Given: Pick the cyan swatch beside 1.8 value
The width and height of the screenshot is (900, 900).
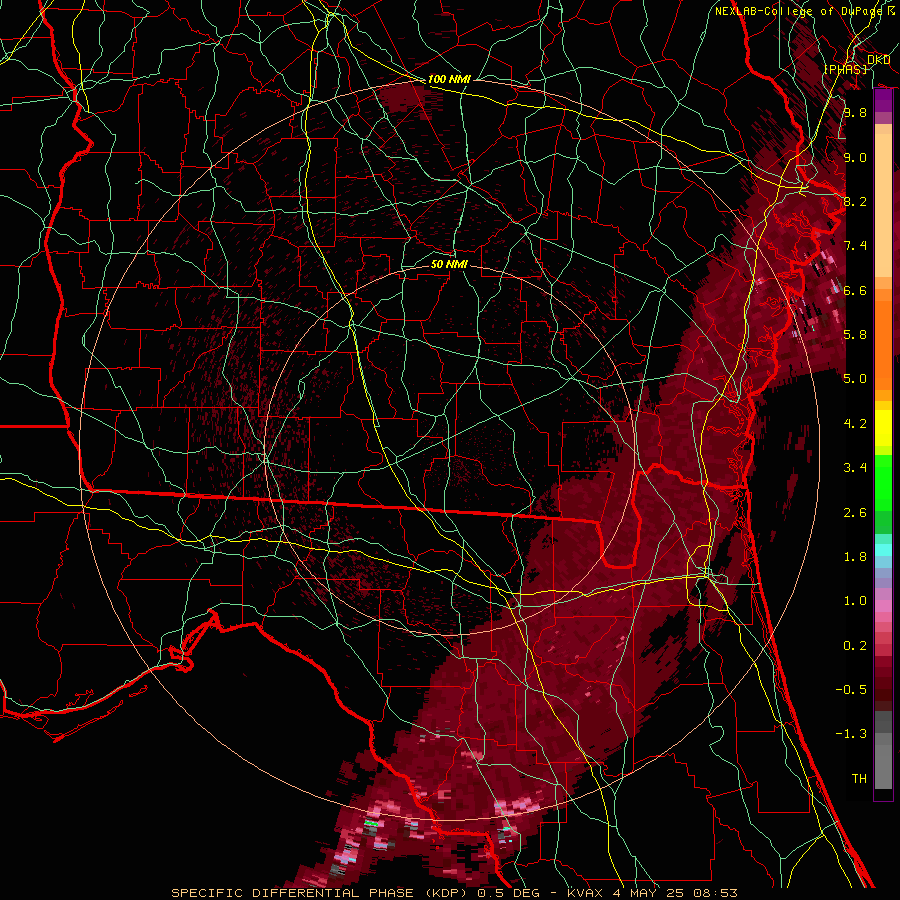Looking at the screenshot, I should click(x=883, y=550).
